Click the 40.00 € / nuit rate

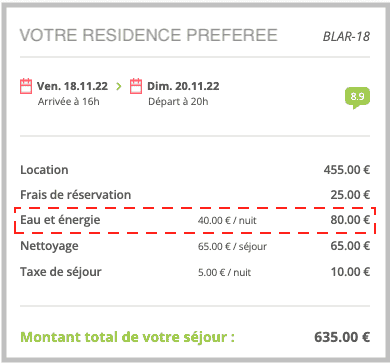227,220
